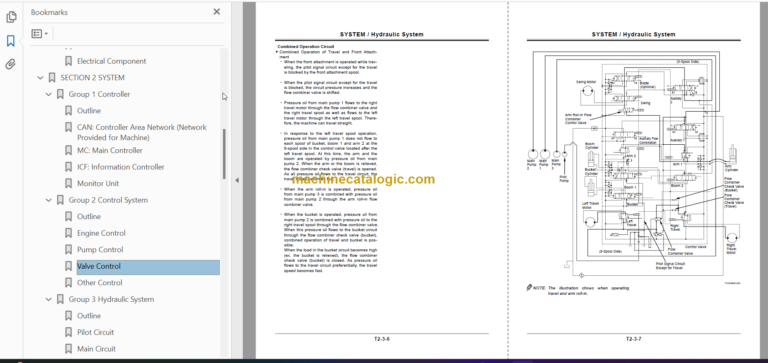Click bookmark icon beside Main Circuit
768x363 pixels.
pos(69,349)
